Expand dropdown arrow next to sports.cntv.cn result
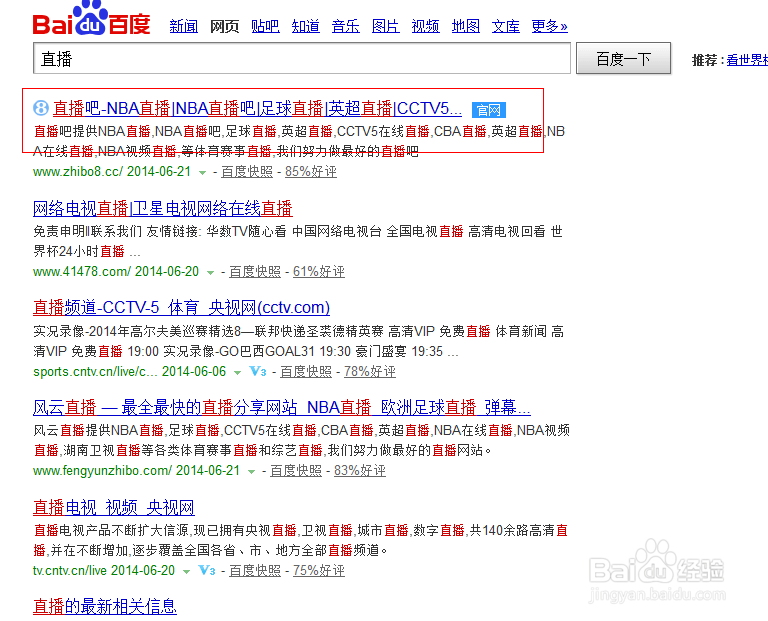The width and height of the screenshot is (768, 621). (238, 372)
